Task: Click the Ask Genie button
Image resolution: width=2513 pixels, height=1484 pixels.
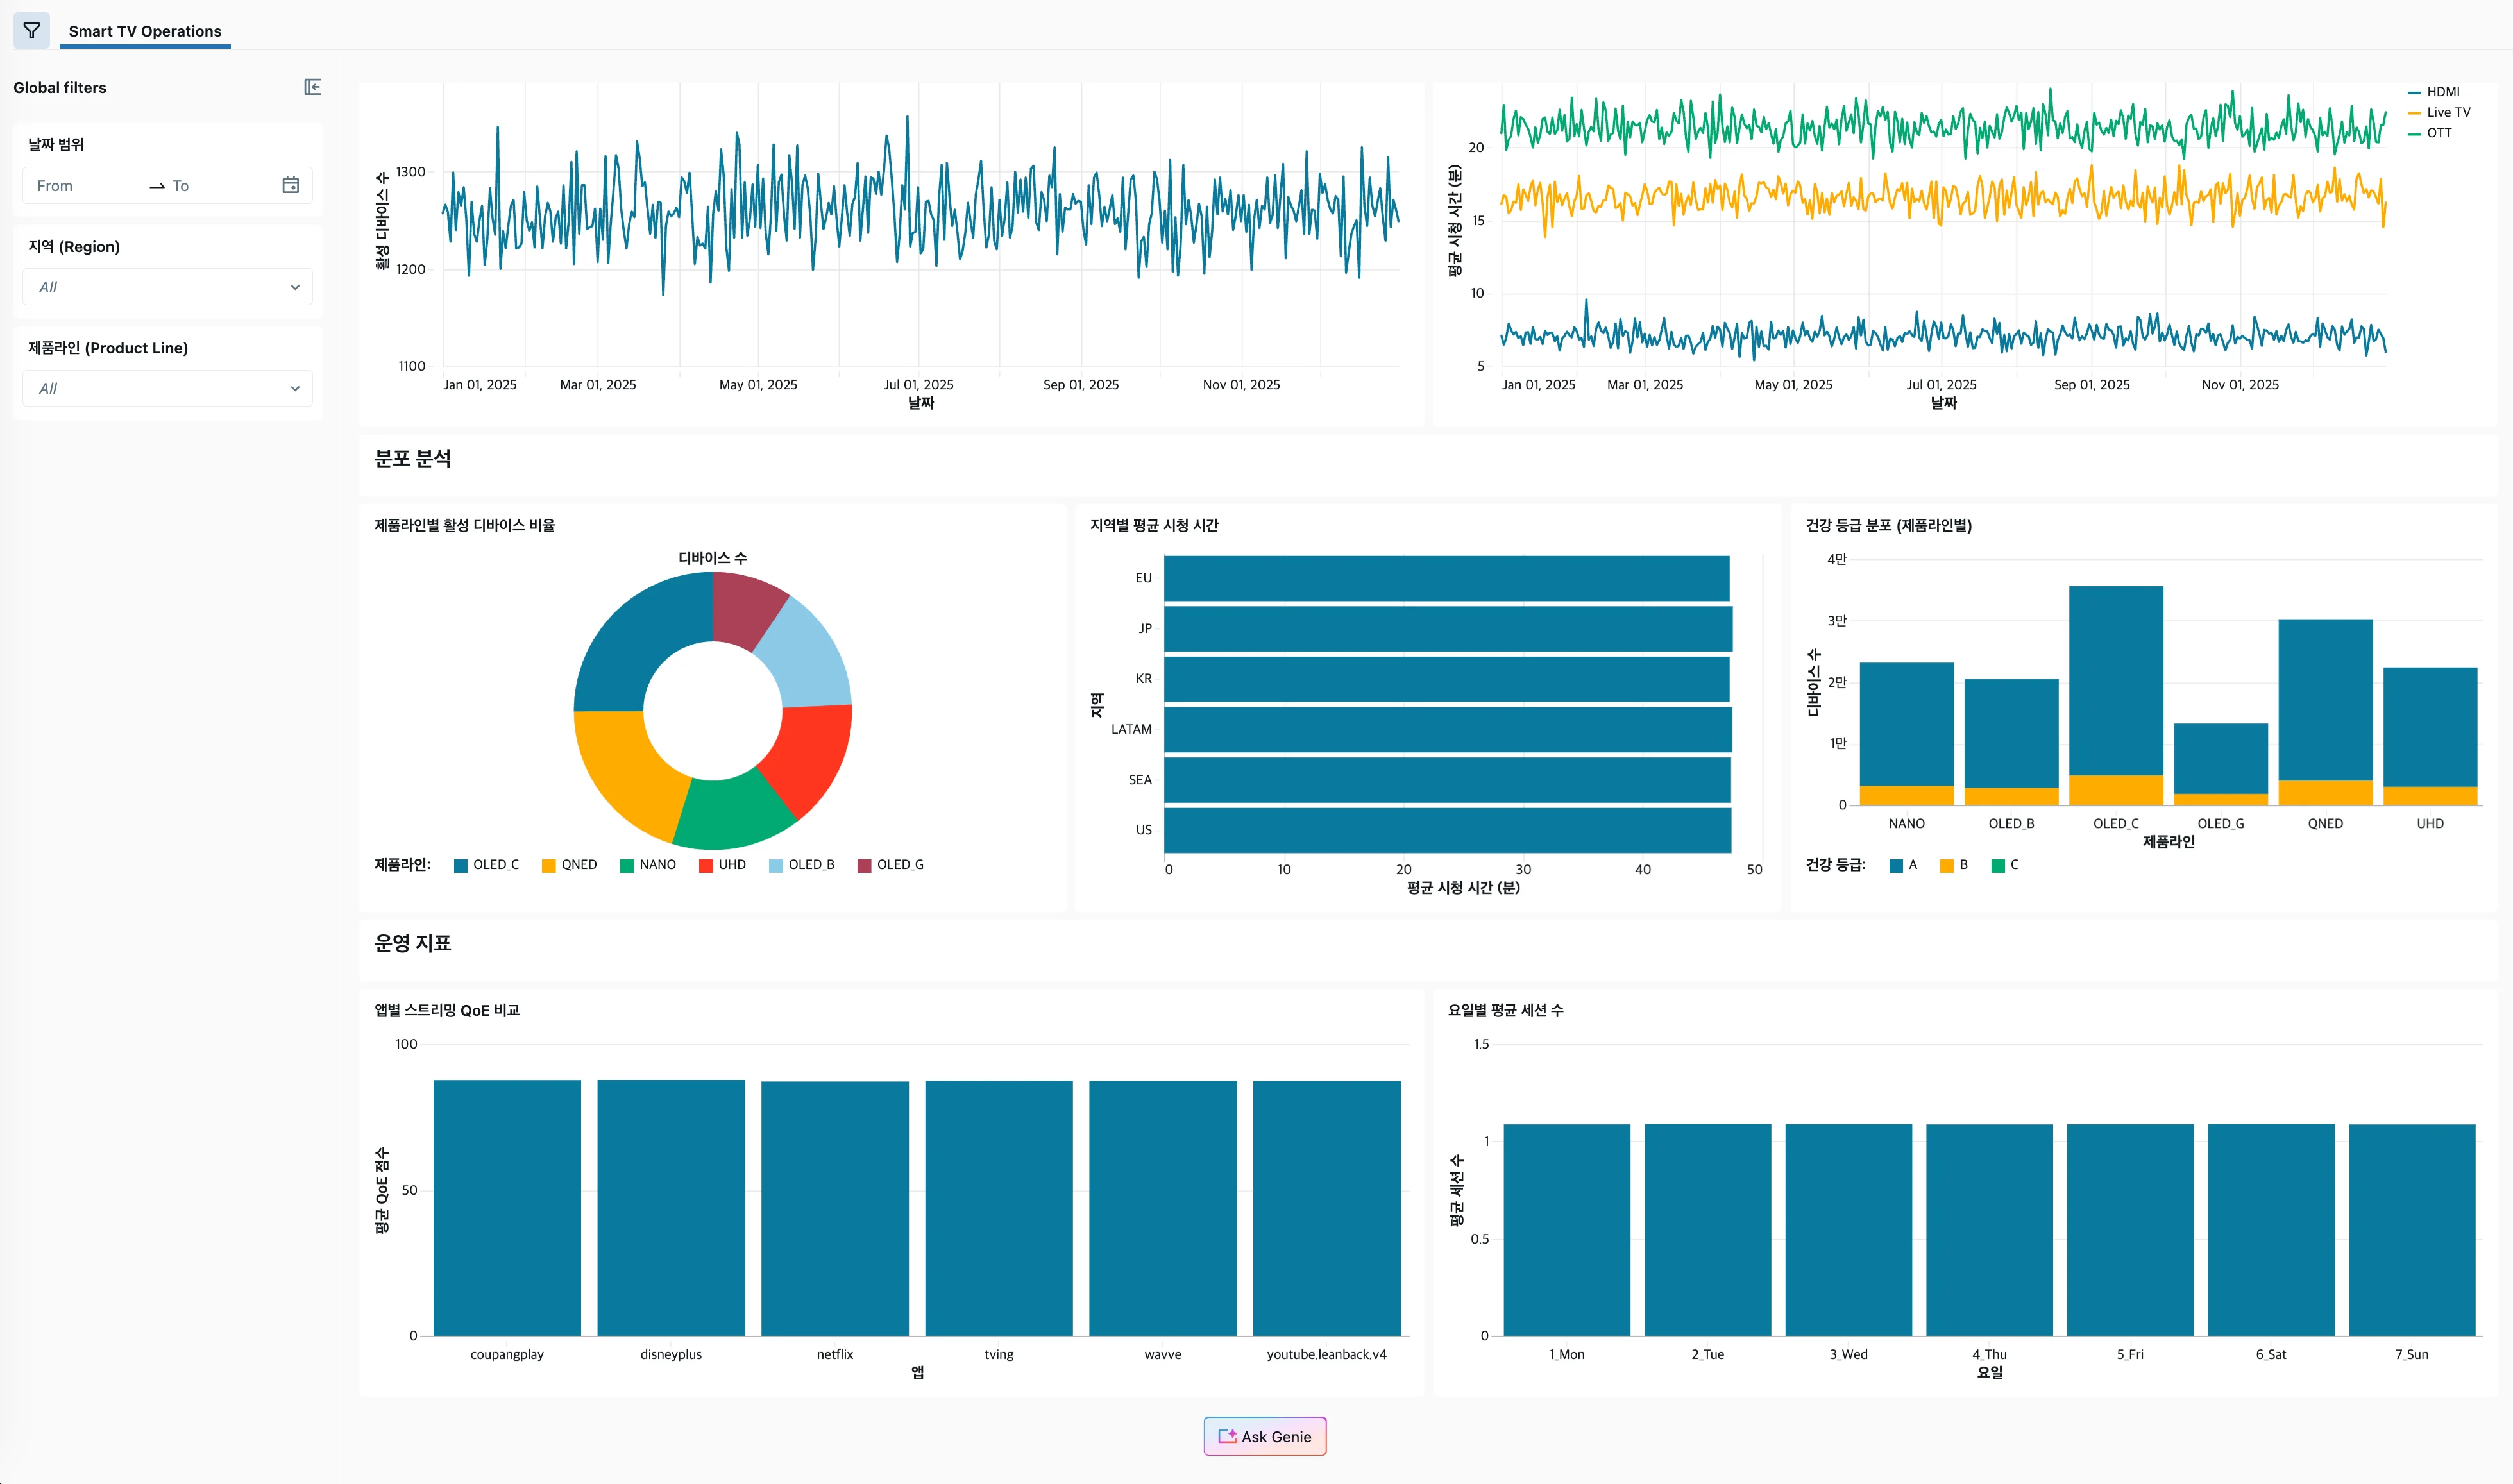Action: 1265,1436
